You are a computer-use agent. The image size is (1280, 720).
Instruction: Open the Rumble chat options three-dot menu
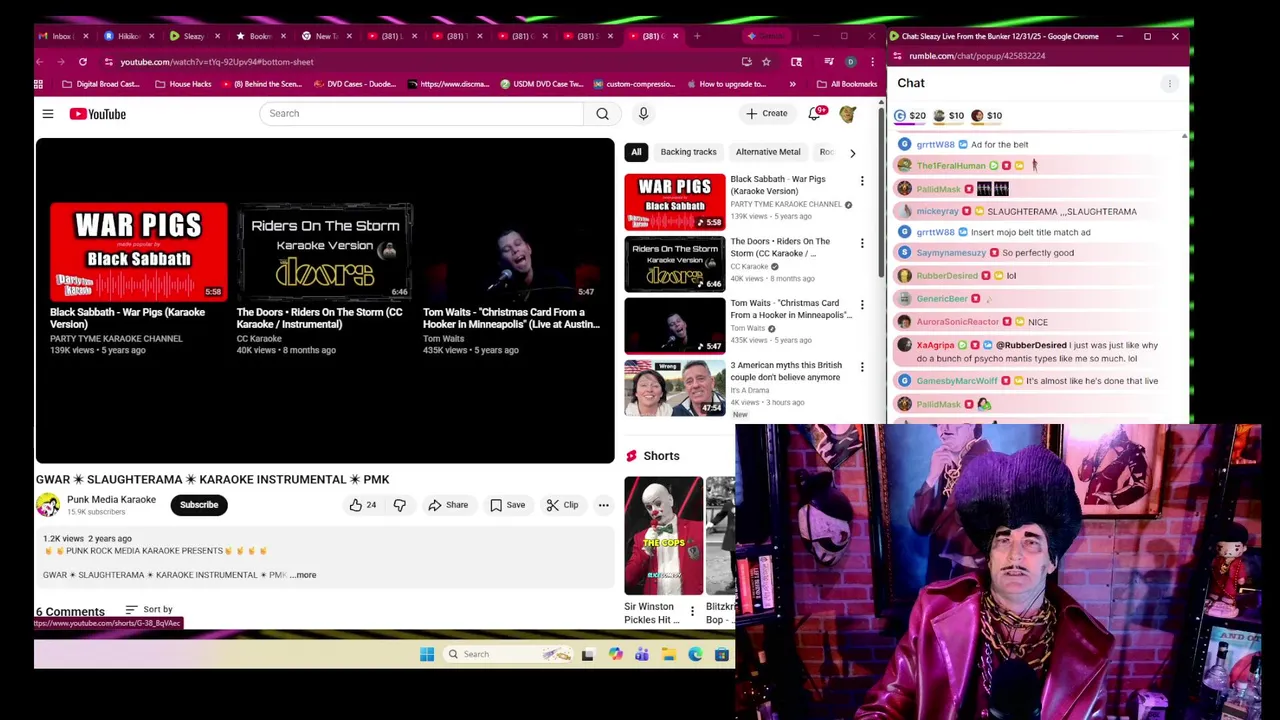[1169, 84]
